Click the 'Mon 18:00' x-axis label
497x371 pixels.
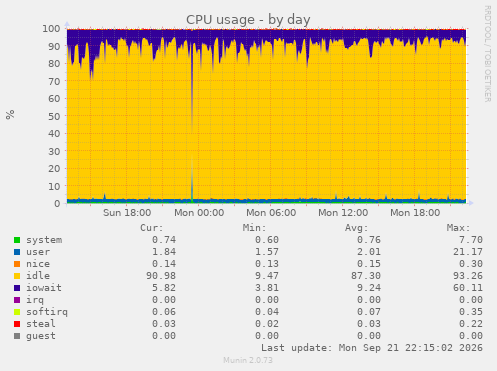(x=415, y=213)
